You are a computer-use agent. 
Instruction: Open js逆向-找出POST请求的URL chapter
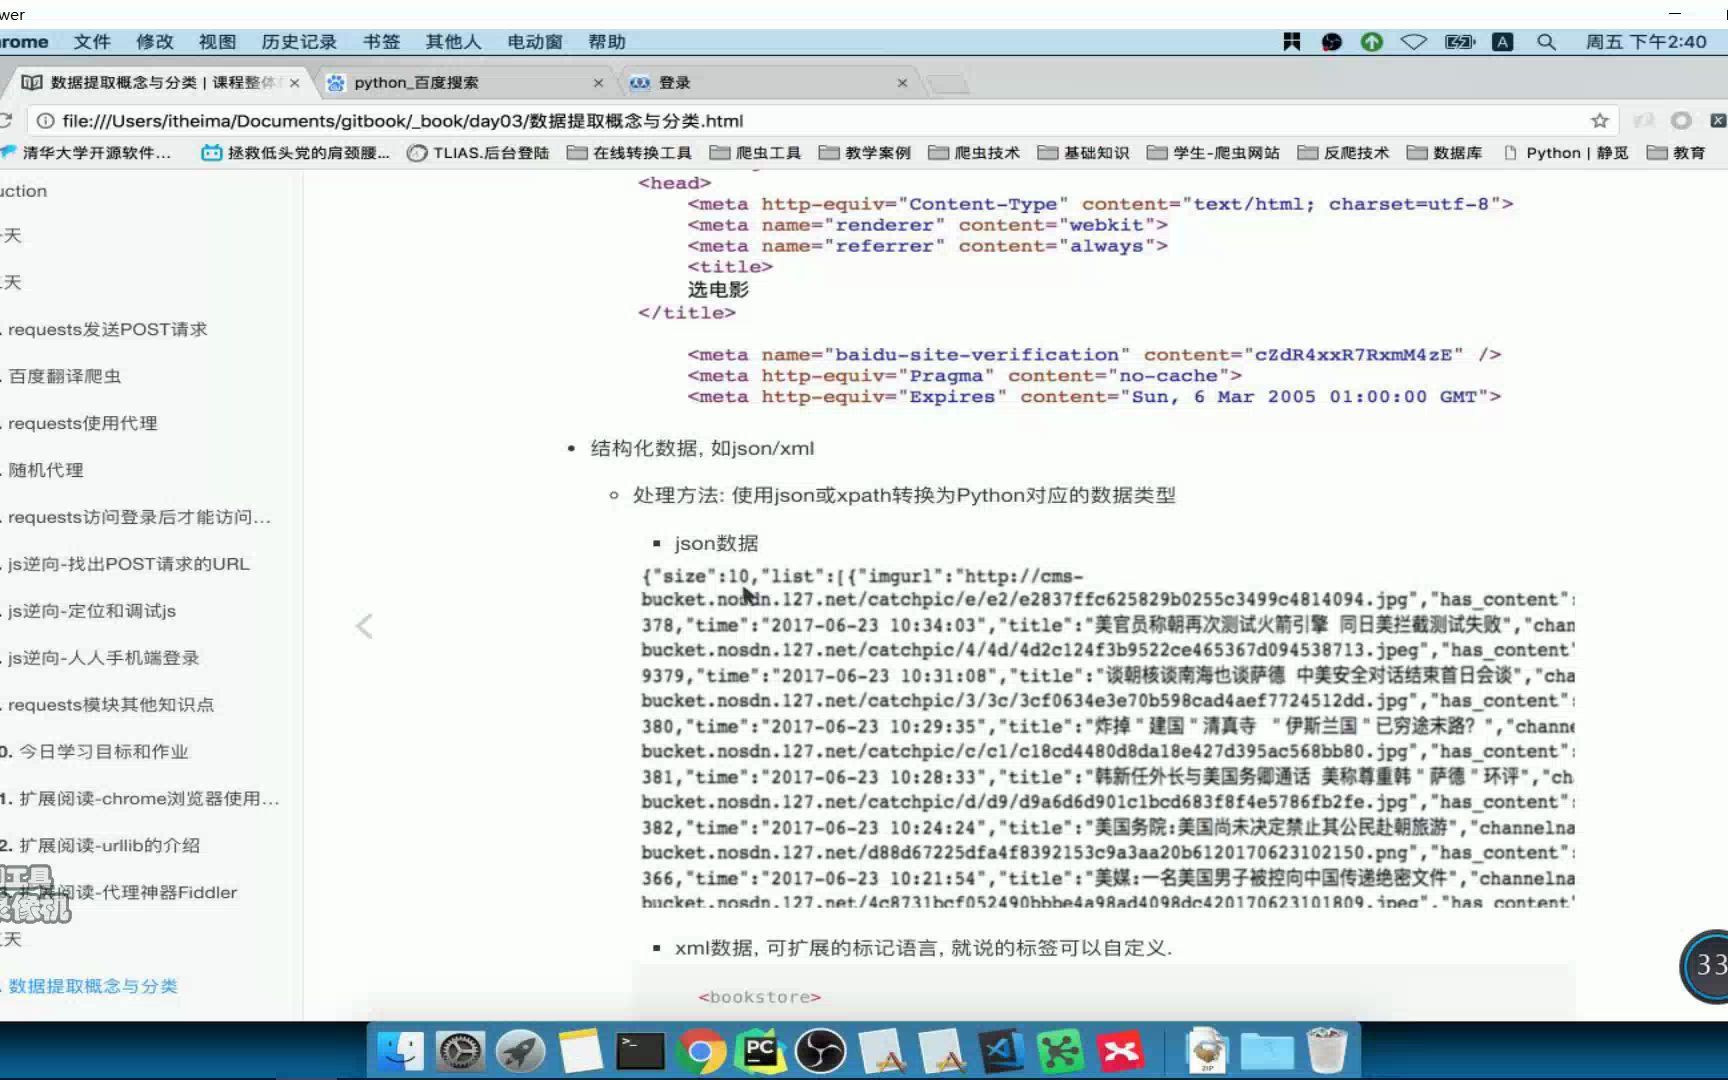128,564
